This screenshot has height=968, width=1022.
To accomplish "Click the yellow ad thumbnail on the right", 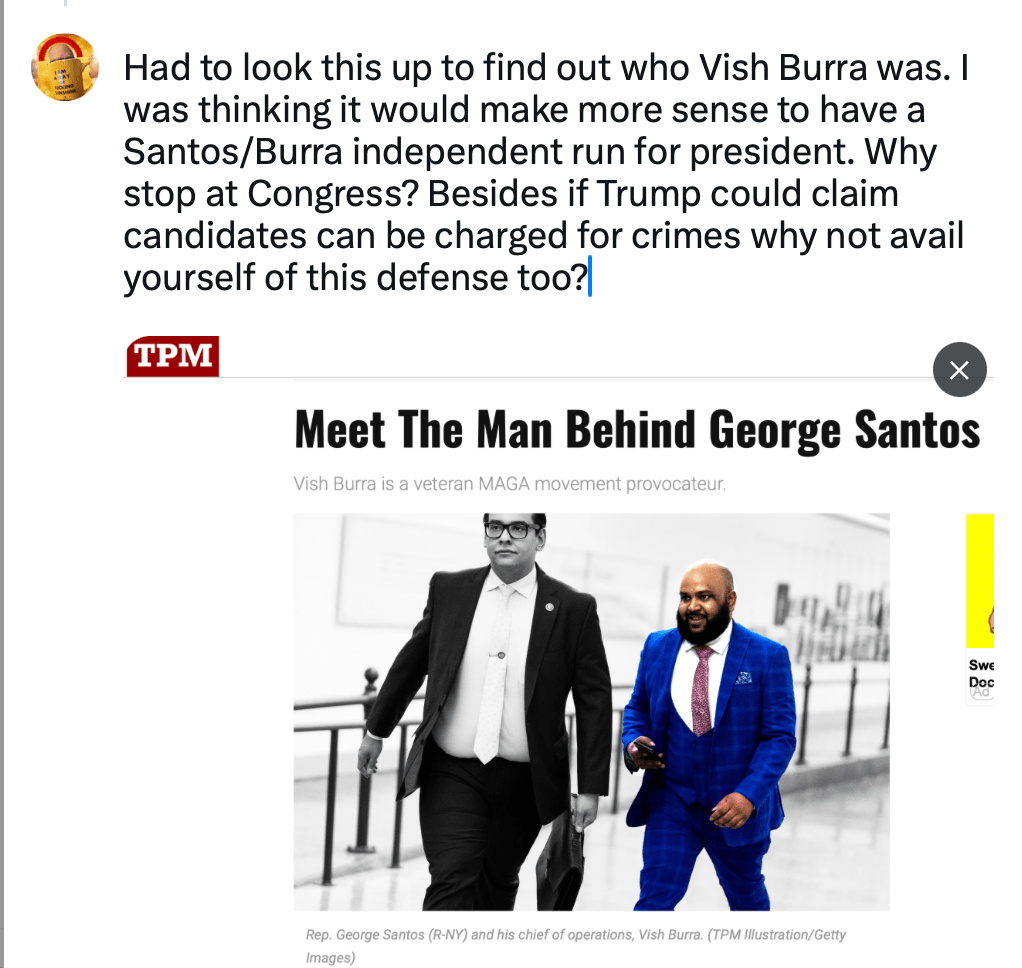I will click(x=980, y=580).
